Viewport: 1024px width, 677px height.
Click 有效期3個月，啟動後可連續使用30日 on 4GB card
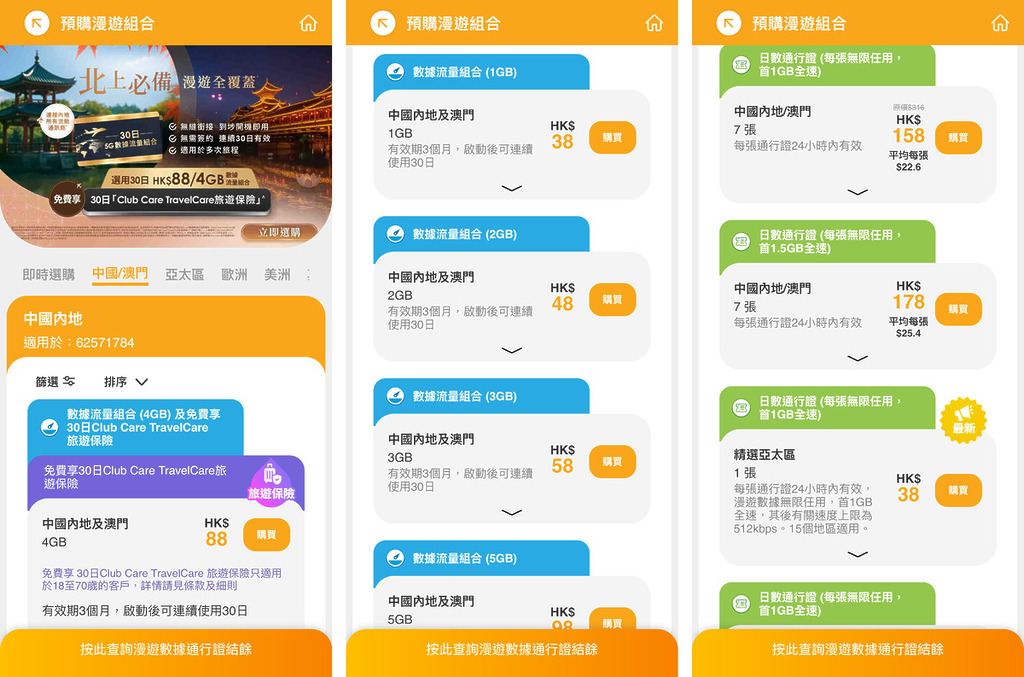145,611
